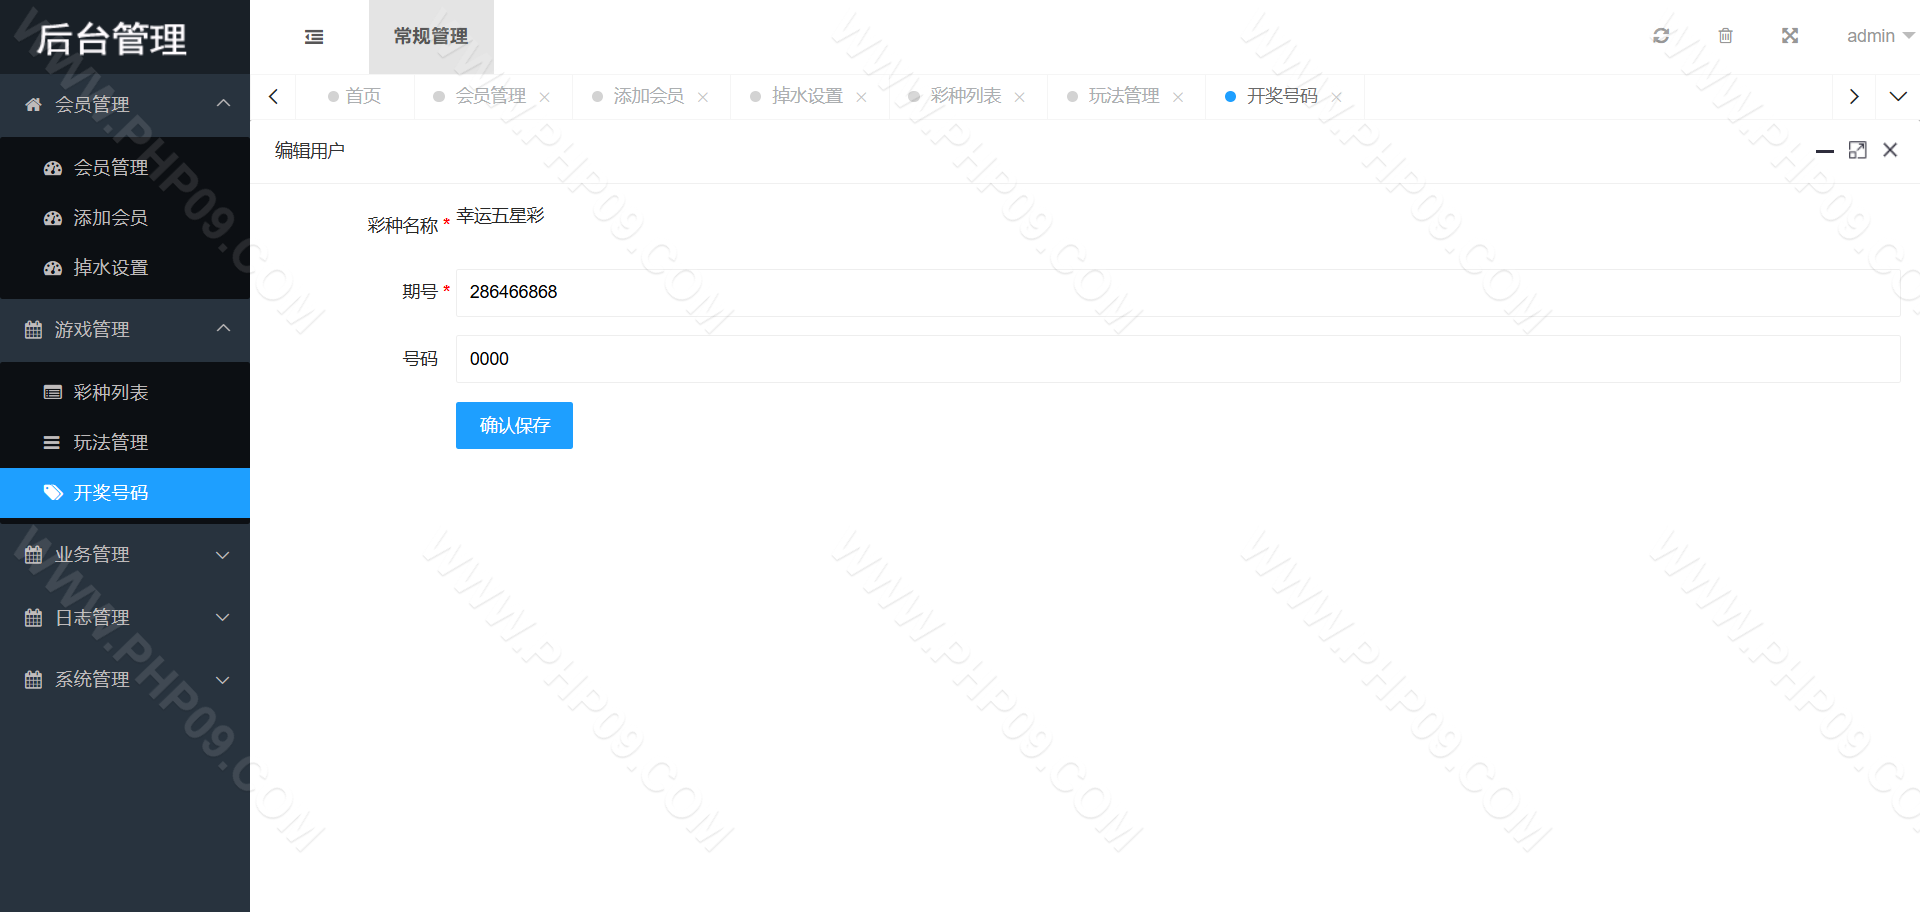Open 掉水设置 in the sidebar

(x=111, y=268)
